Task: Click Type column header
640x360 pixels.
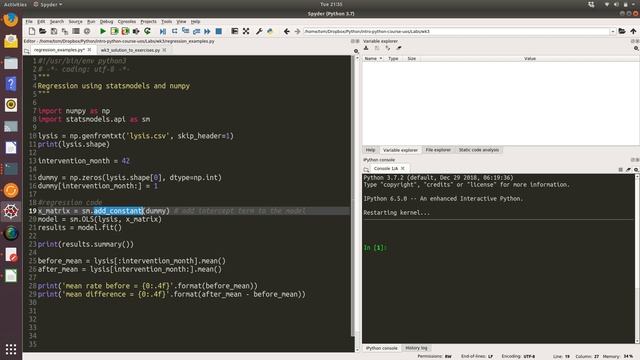Action: point(393,59)
